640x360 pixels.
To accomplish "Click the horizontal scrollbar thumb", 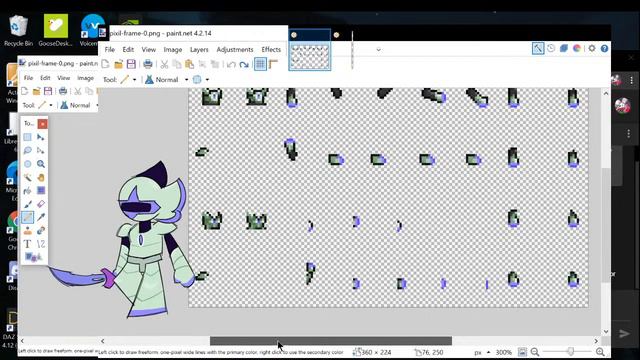I will (331, 341).
